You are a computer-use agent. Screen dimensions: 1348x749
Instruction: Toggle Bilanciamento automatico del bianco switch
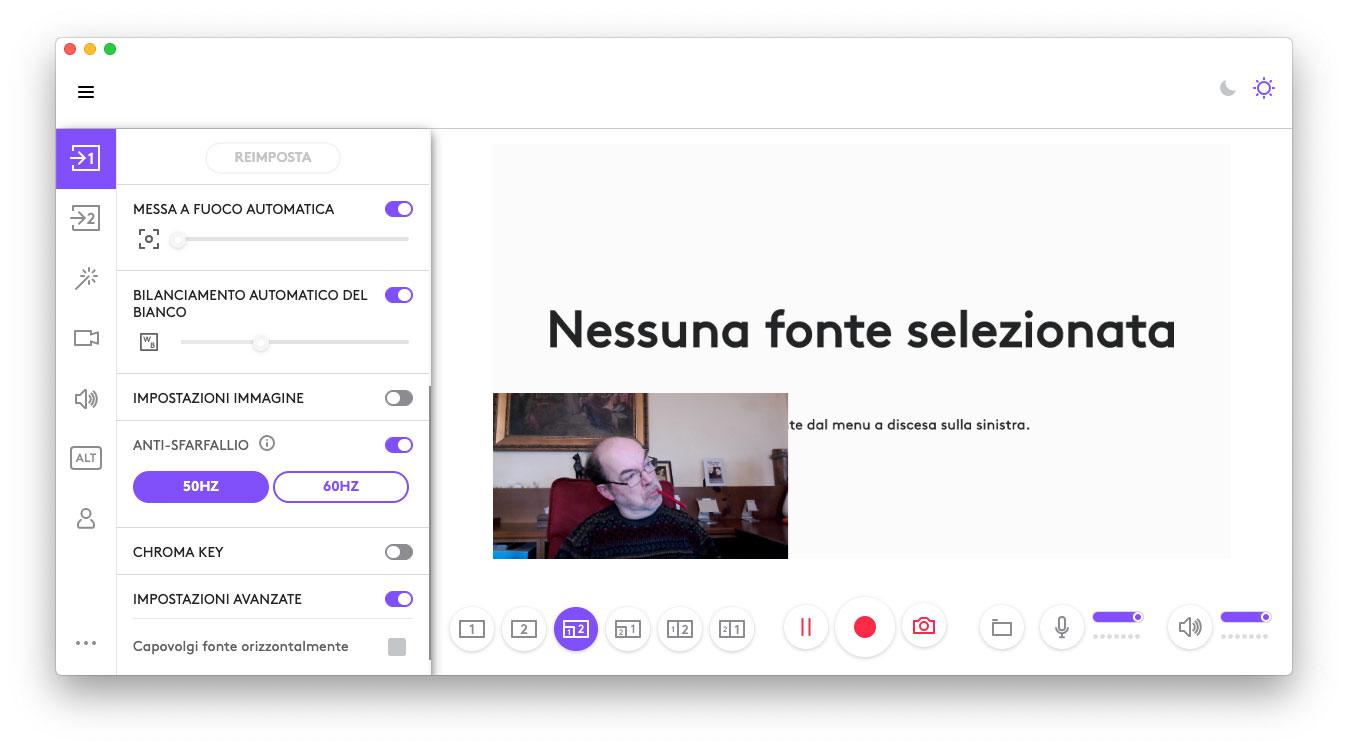(x=399, y=295)
